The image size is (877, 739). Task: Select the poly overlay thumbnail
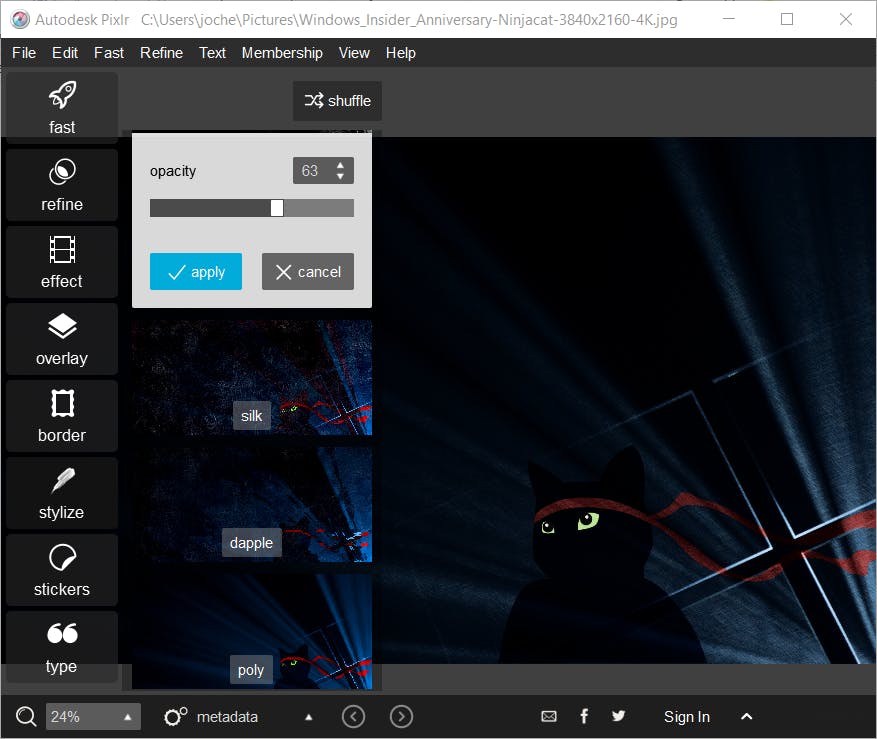(x=252, y=631)
